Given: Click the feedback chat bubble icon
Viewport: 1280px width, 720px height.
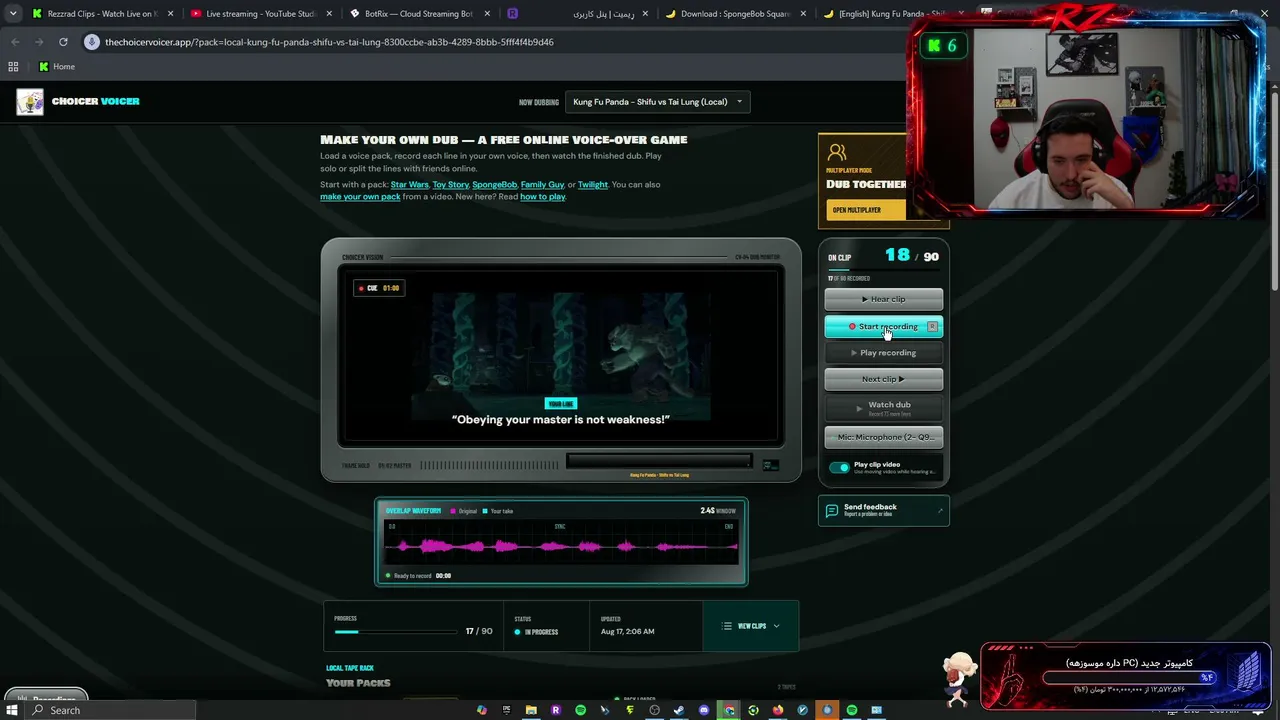Looking at the screenshot, I should (x=831, y=511).
